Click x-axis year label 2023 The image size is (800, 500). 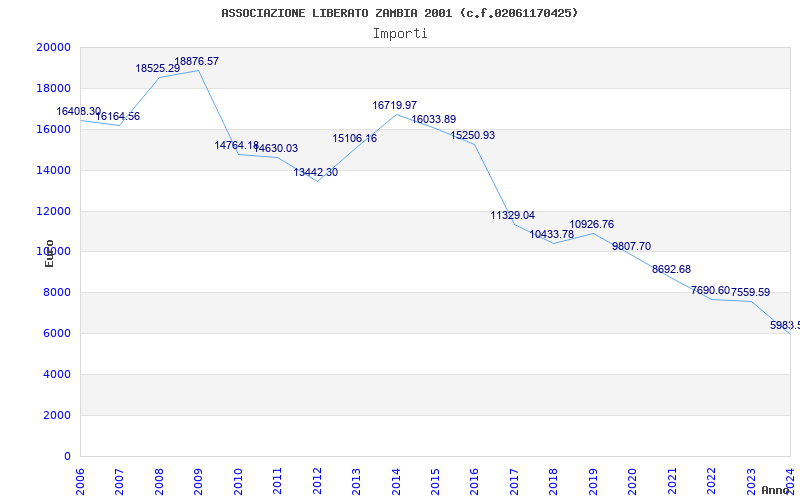[751, 481]
